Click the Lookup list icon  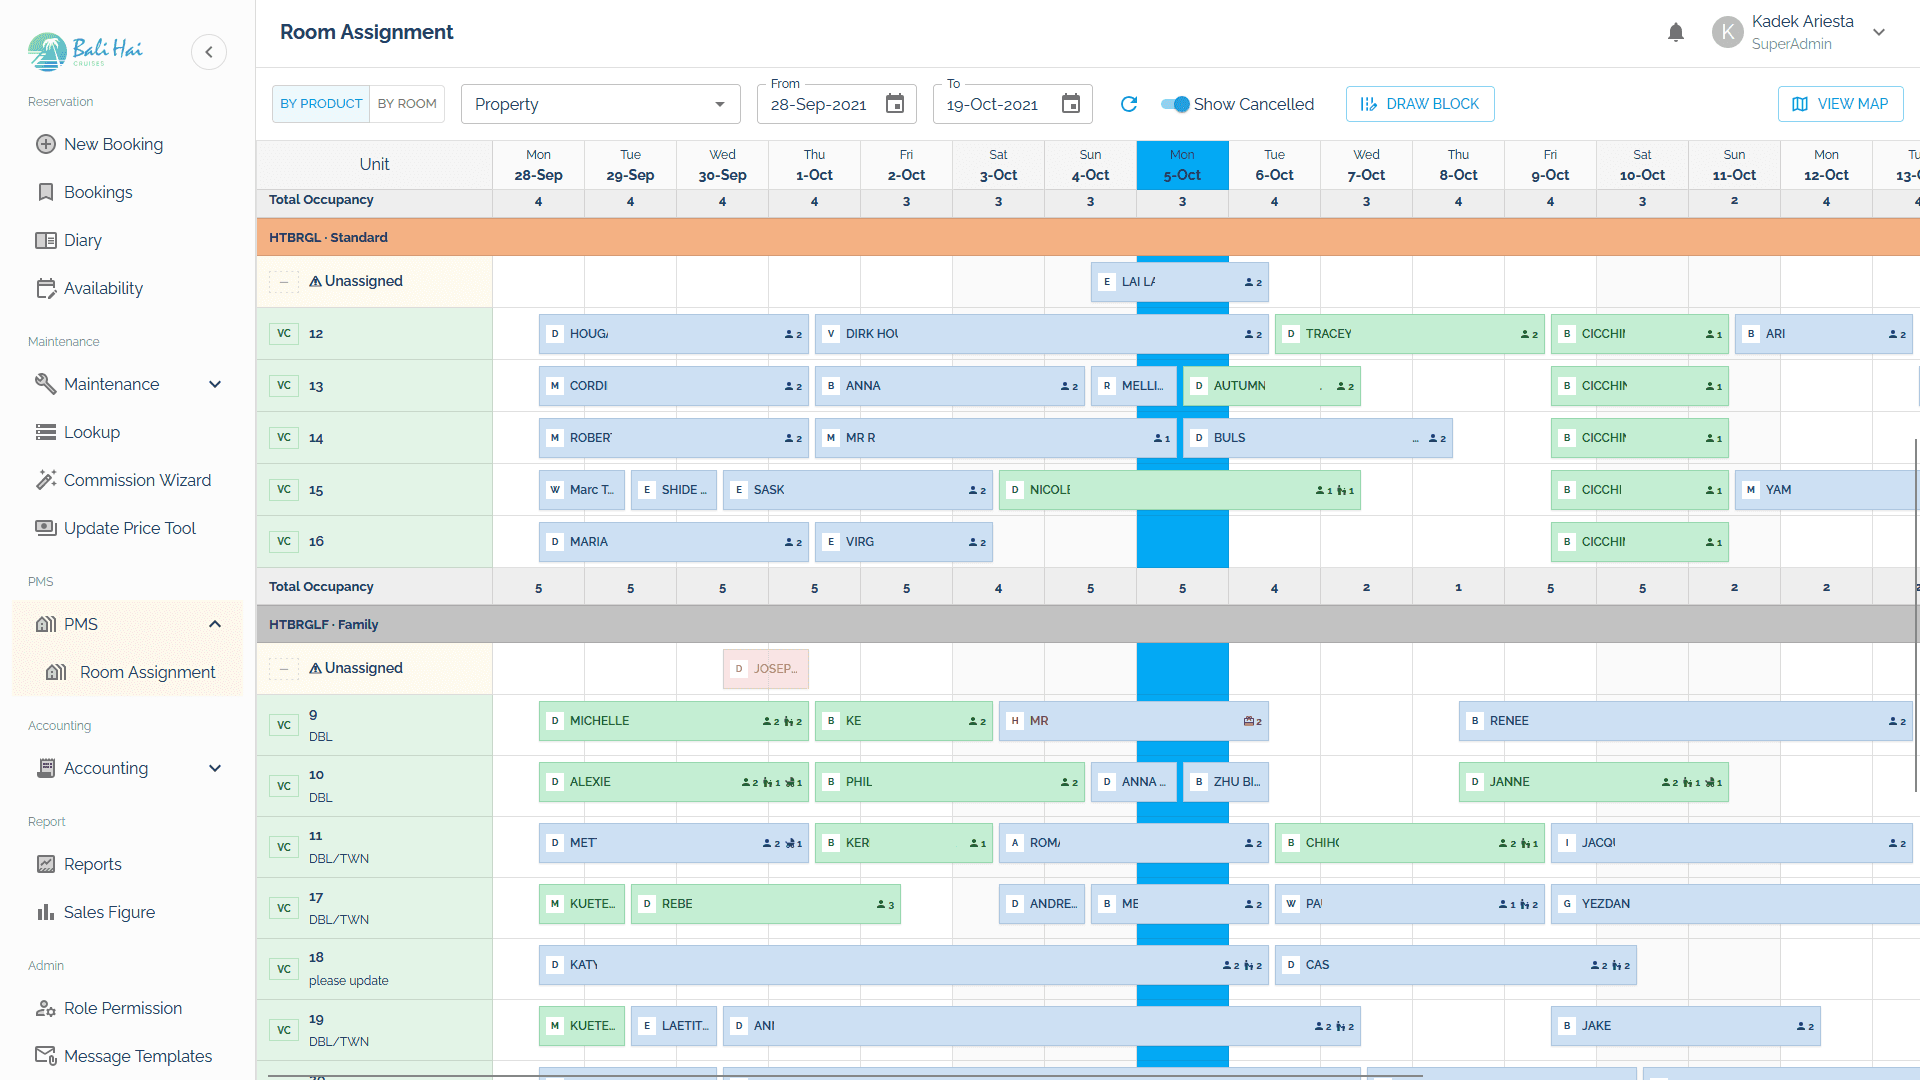46,432
